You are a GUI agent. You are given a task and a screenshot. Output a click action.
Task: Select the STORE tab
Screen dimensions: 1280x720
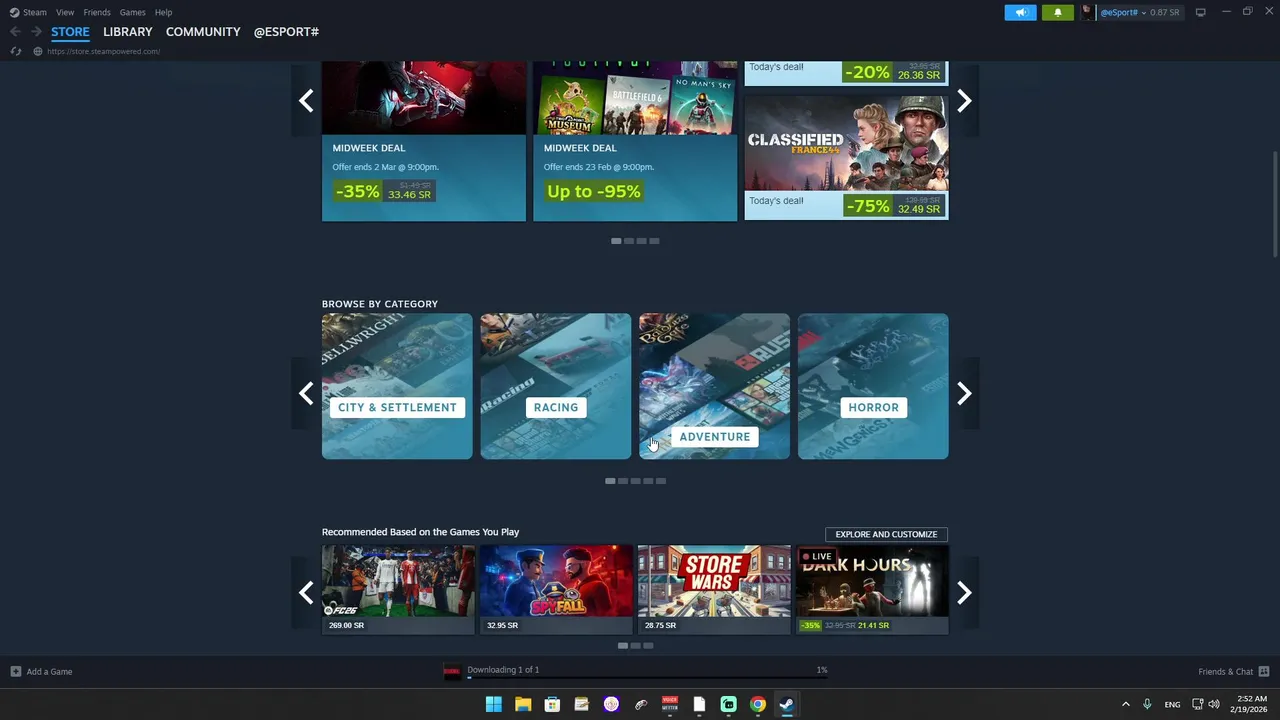pos(70,32)
